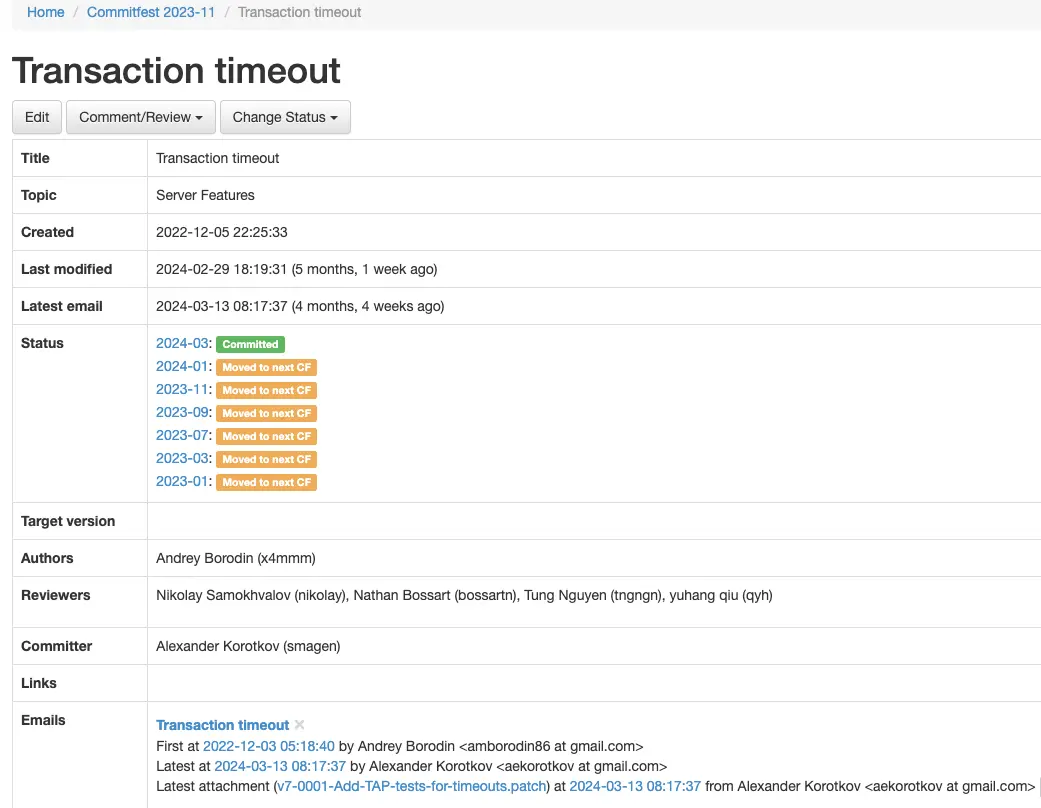This screenshot has width=1041, height=808.
Task: Download the v7-0001-Add-TAP-tests-for-timeouts.patch attachment
Action: 411,786
